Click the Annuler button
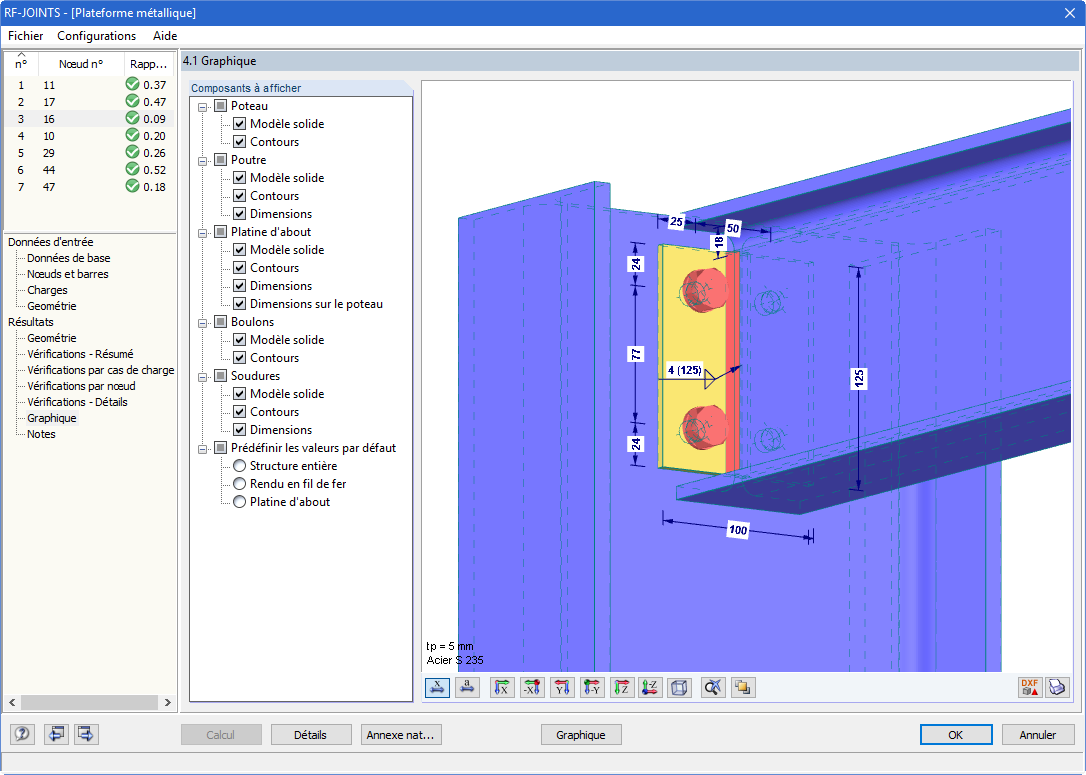 (1038, 735)
